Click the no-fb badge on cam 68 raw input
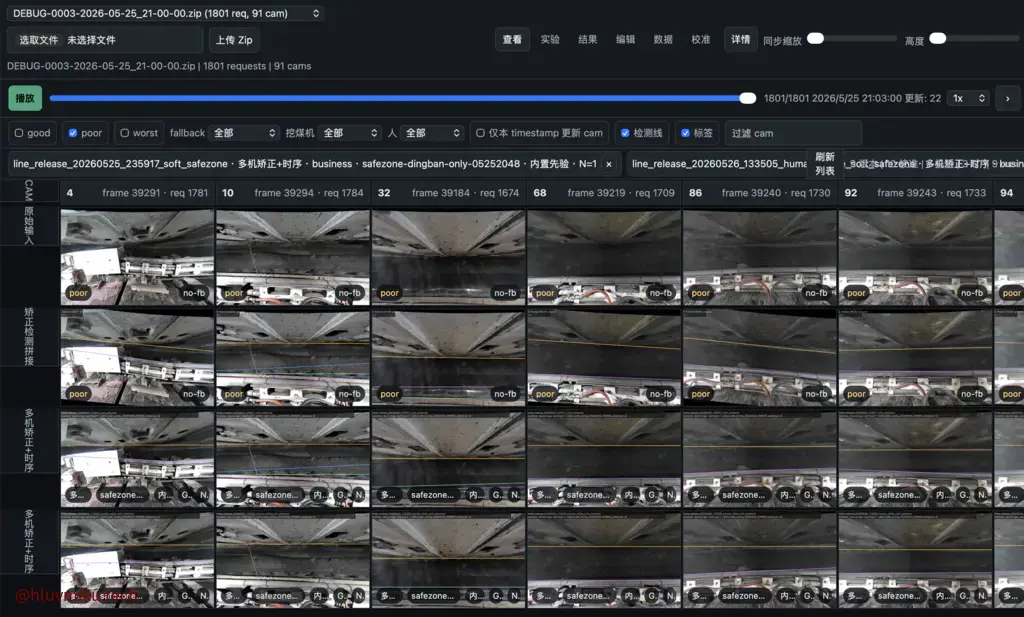This screenshot has width=1024, height=617. pyautogui.click(x=661, y=293)
